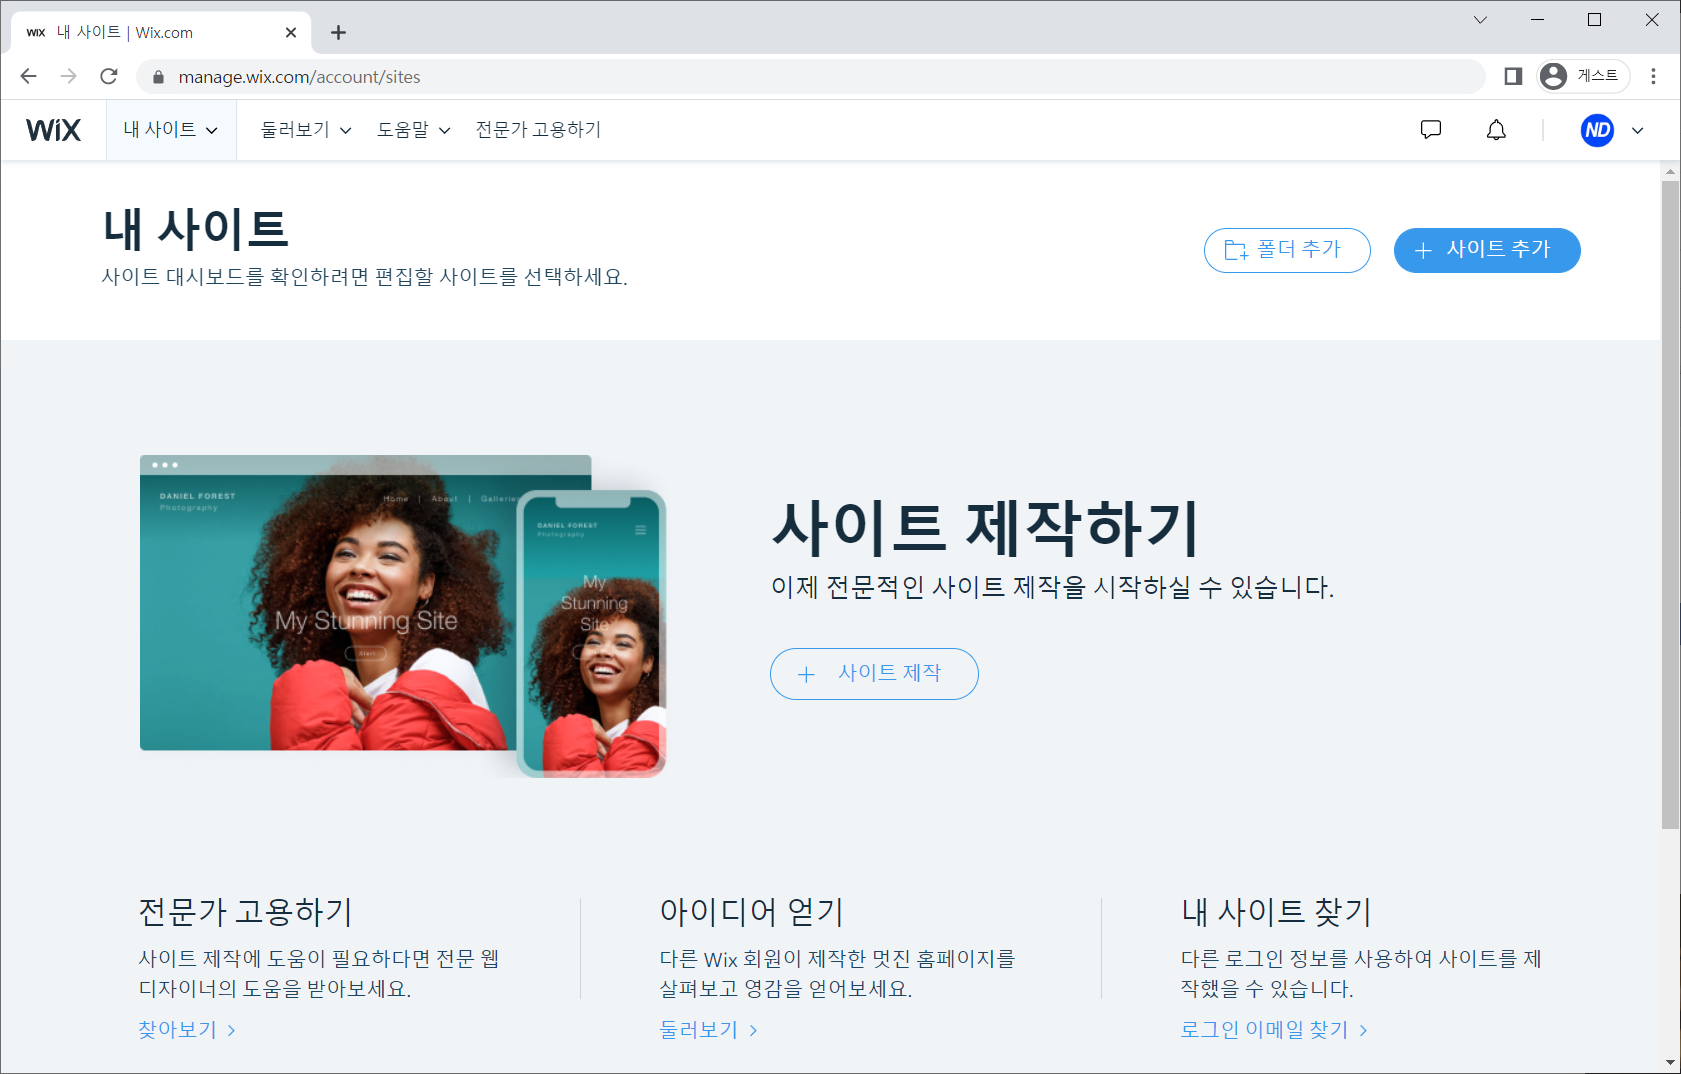This screenshot has height=1074, width=1681.
Task: Open the 찾아보기 link
Action: click(187, 1030)
